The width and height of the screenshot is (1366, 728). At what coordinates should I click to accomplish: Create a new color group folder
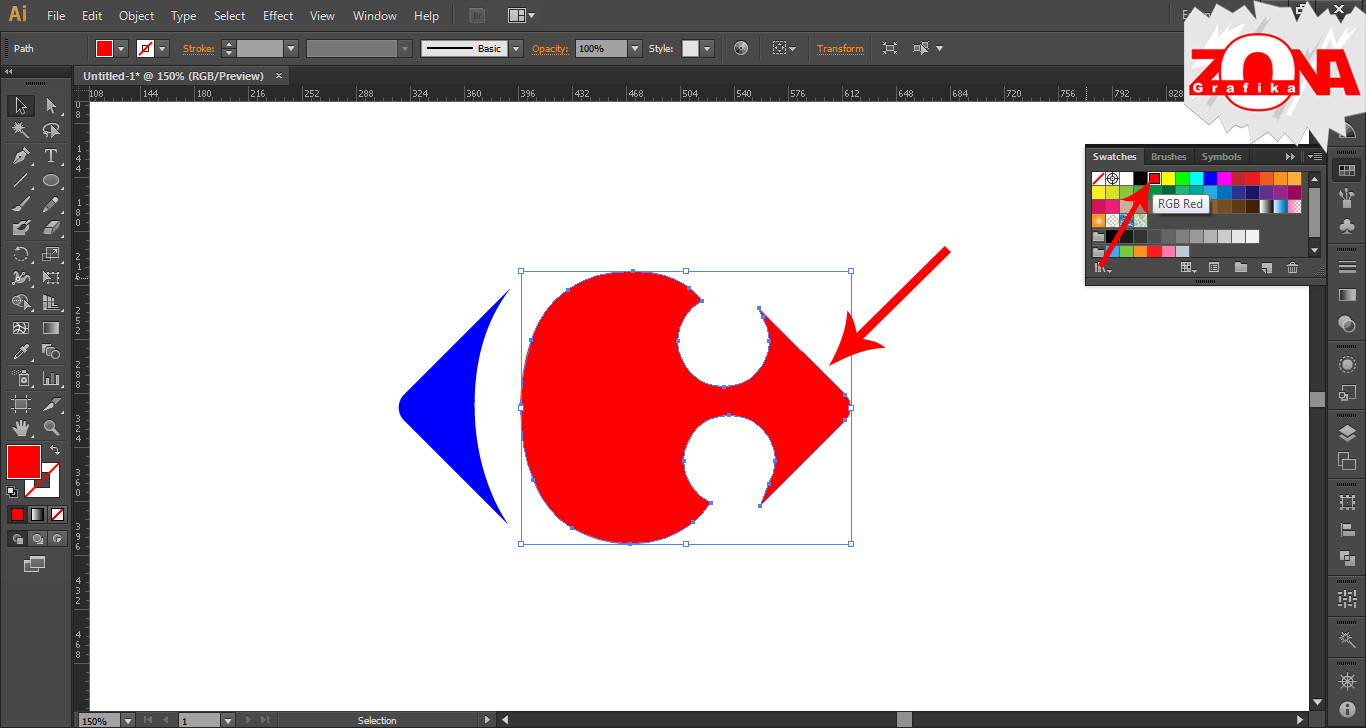point(1240,267)
